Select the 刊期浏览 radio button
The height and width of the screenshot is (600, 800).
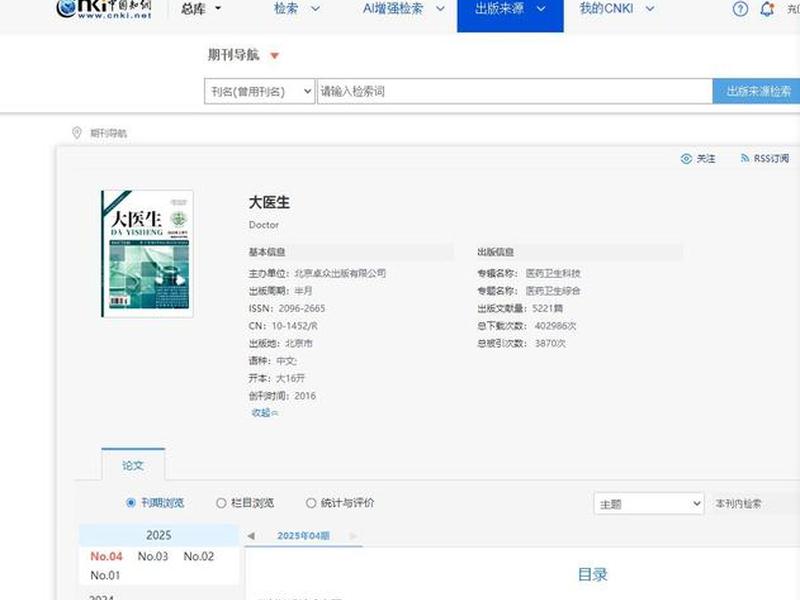(131, 503)
